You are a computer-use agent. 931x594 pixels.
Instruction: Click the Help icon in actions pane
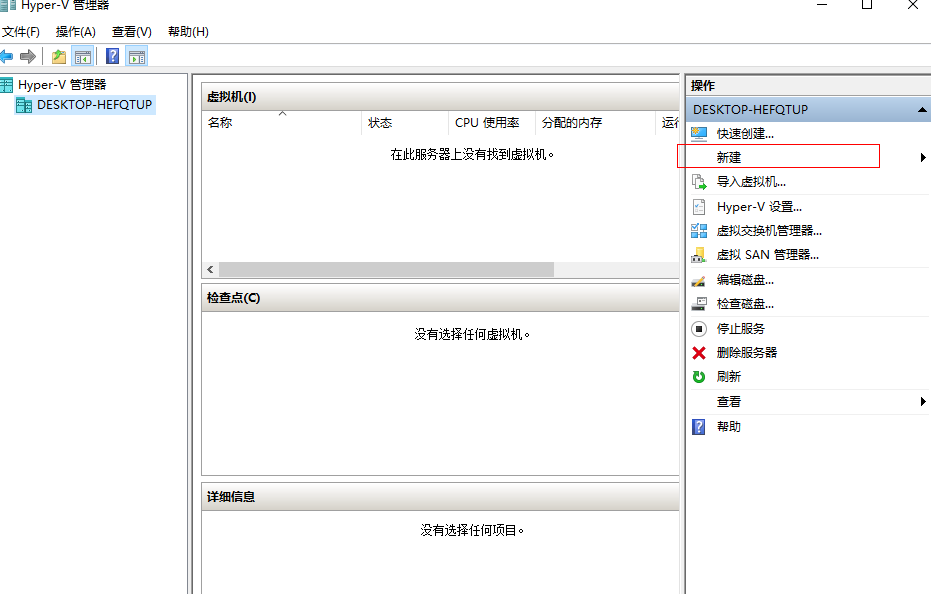699,426
